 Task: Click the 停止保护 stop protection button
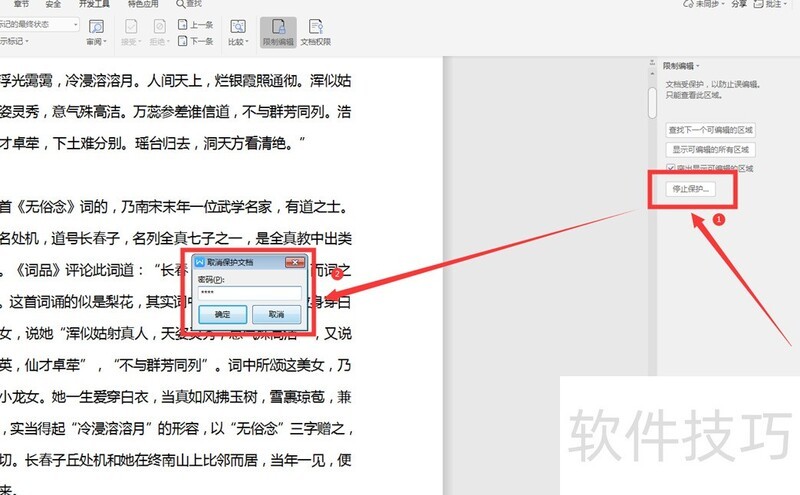coord(690,189)
